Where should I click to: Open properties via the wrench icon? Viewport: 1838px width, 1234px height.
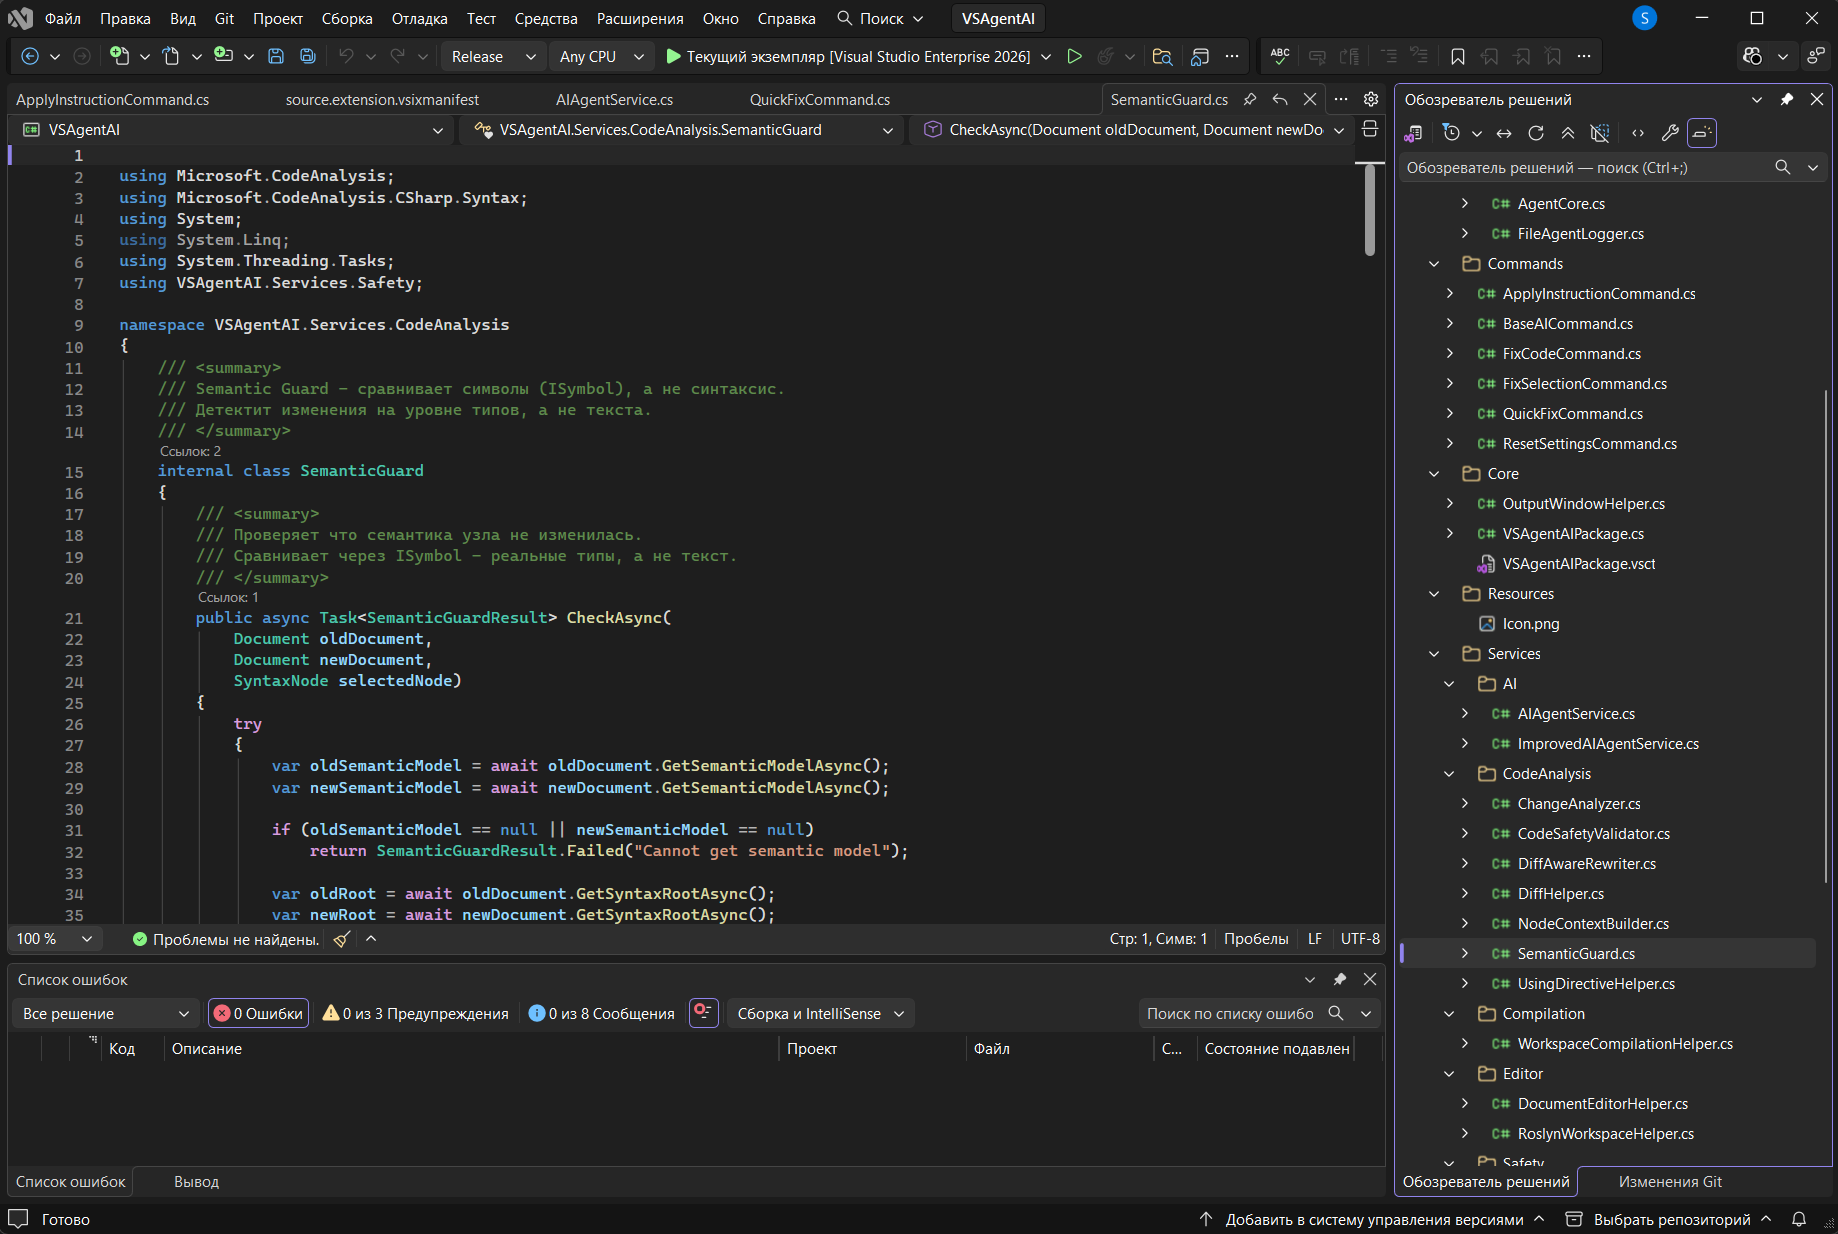click(1669, 133)
